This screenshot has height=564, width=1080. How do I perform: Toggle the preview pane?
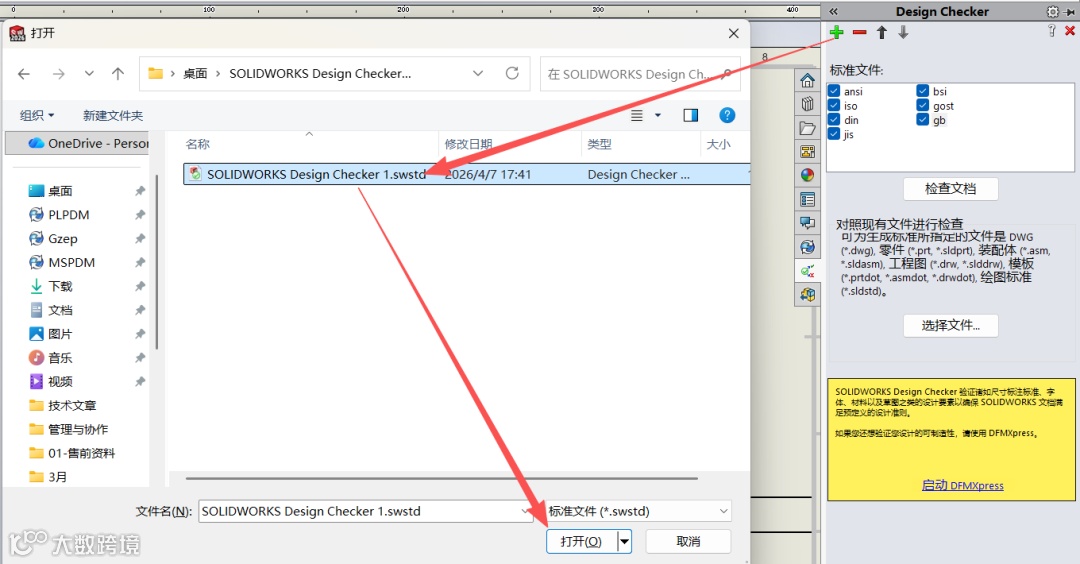(690, 116)
